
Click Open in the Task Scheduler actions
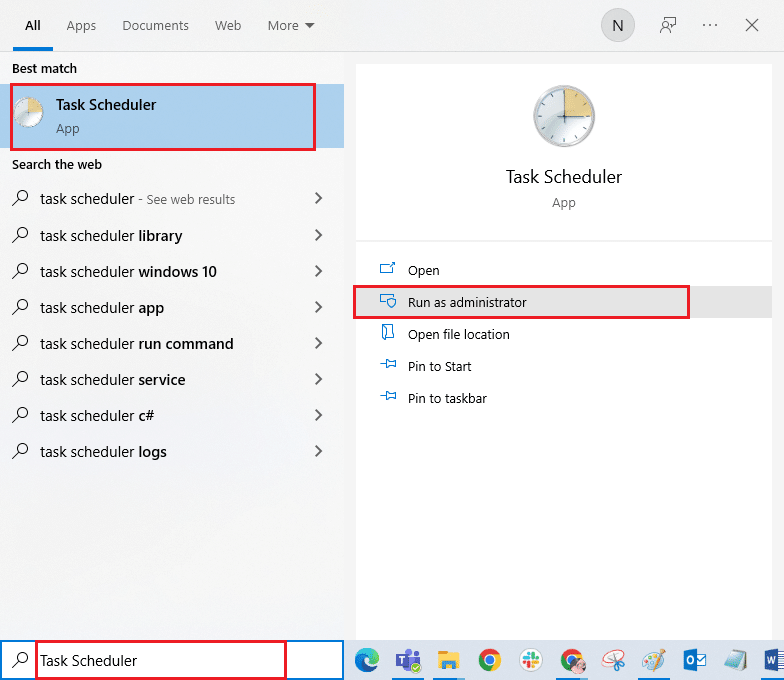pos(564,270)
